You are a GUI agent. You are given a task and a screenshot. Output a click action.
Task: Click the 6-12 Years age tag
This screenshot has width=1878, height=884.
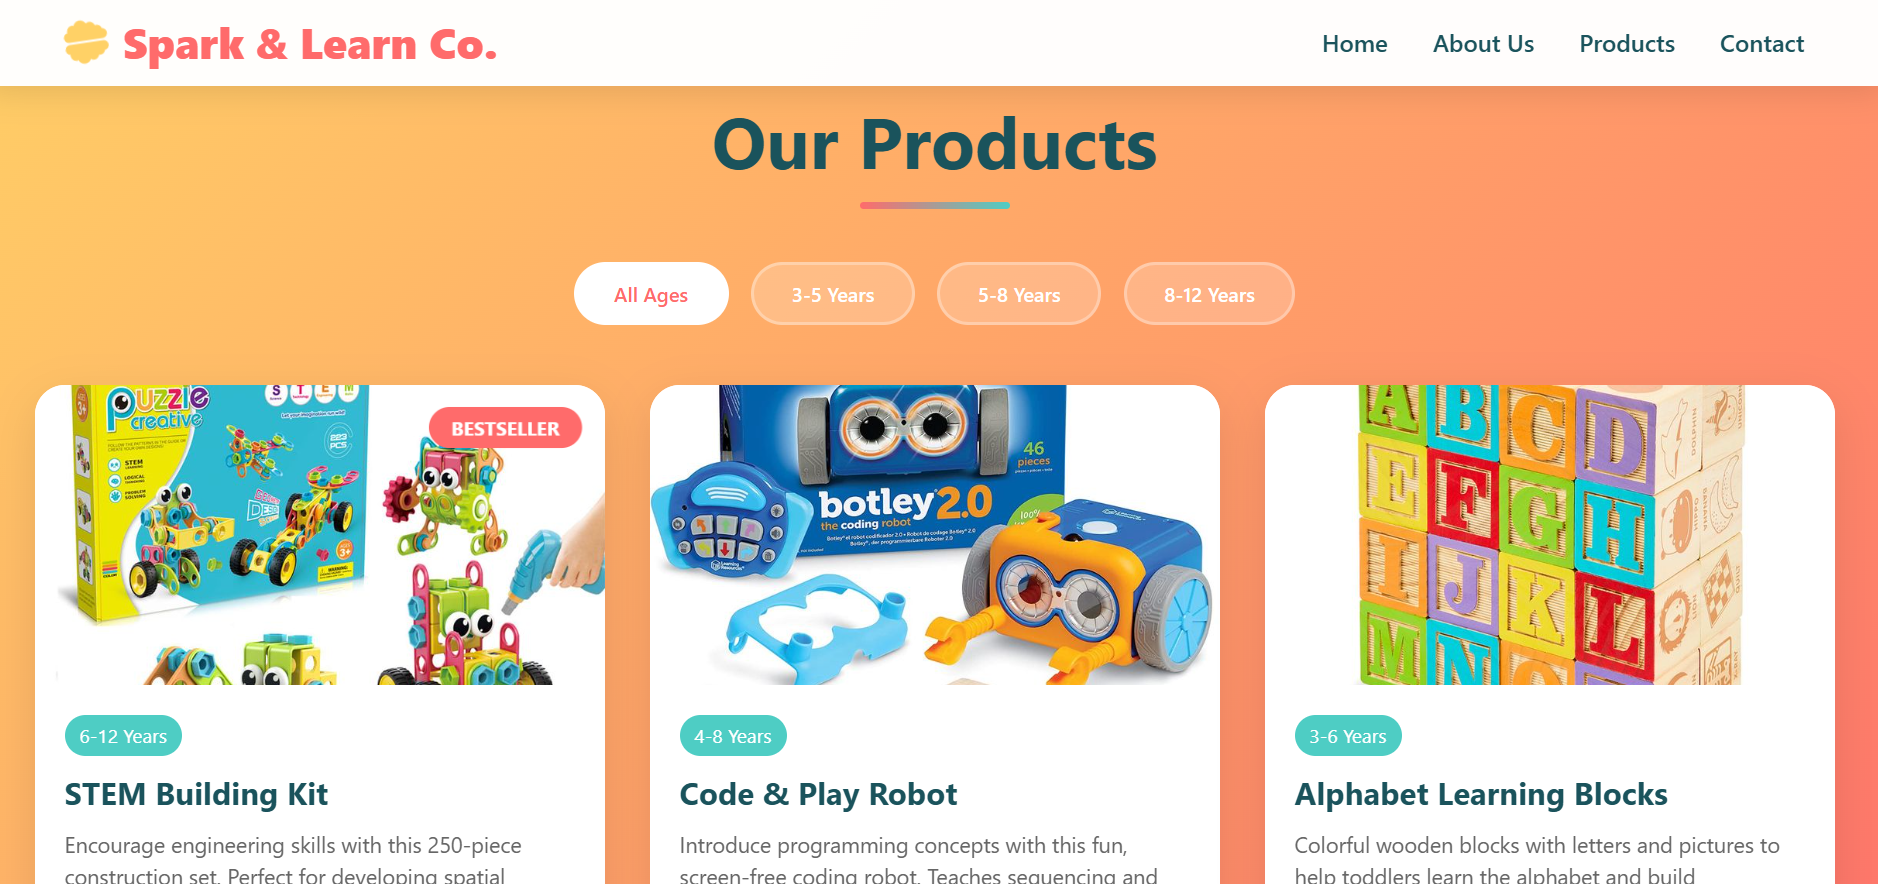pyautogui.click(x=123, y=736)
